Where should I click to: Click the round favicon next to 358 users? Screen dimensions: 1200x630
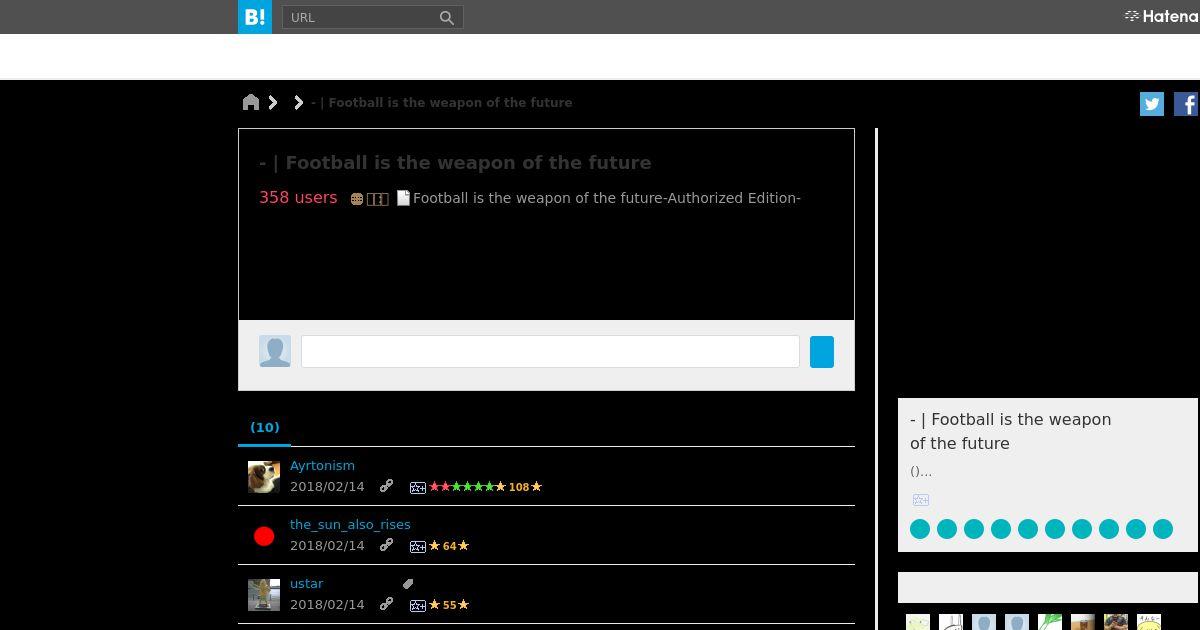coord(357,199)
